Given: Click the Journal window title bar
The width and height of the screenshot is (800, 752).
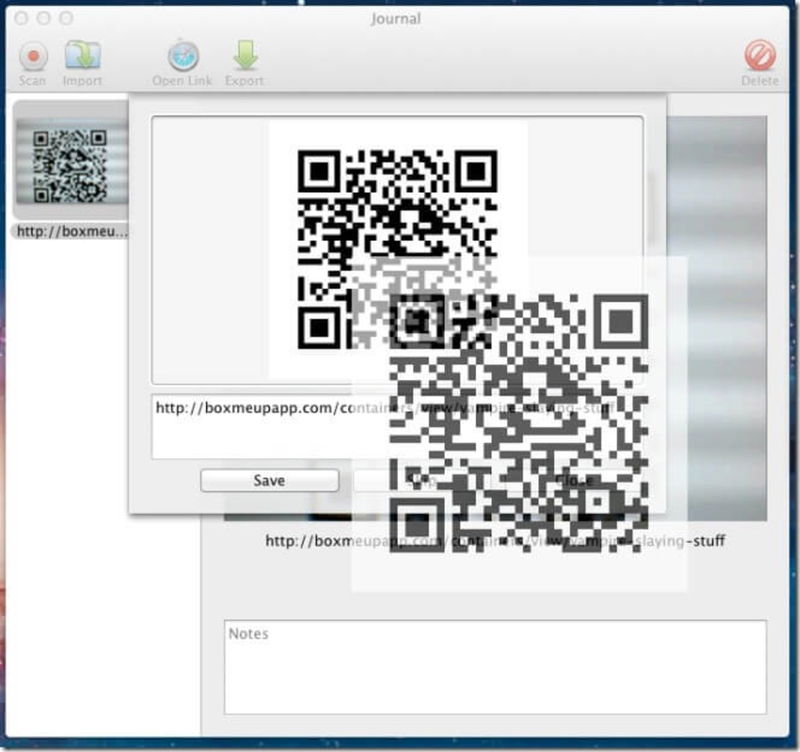Looking at the screenshot, I should coord(398,17).
